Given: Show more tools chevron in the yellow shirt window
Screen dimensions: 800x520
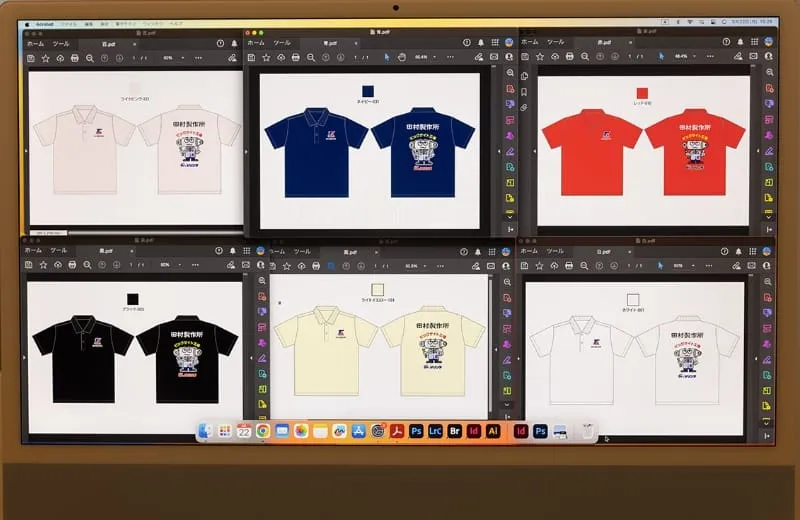Looking at the screenshot, I should coord(507,404).
